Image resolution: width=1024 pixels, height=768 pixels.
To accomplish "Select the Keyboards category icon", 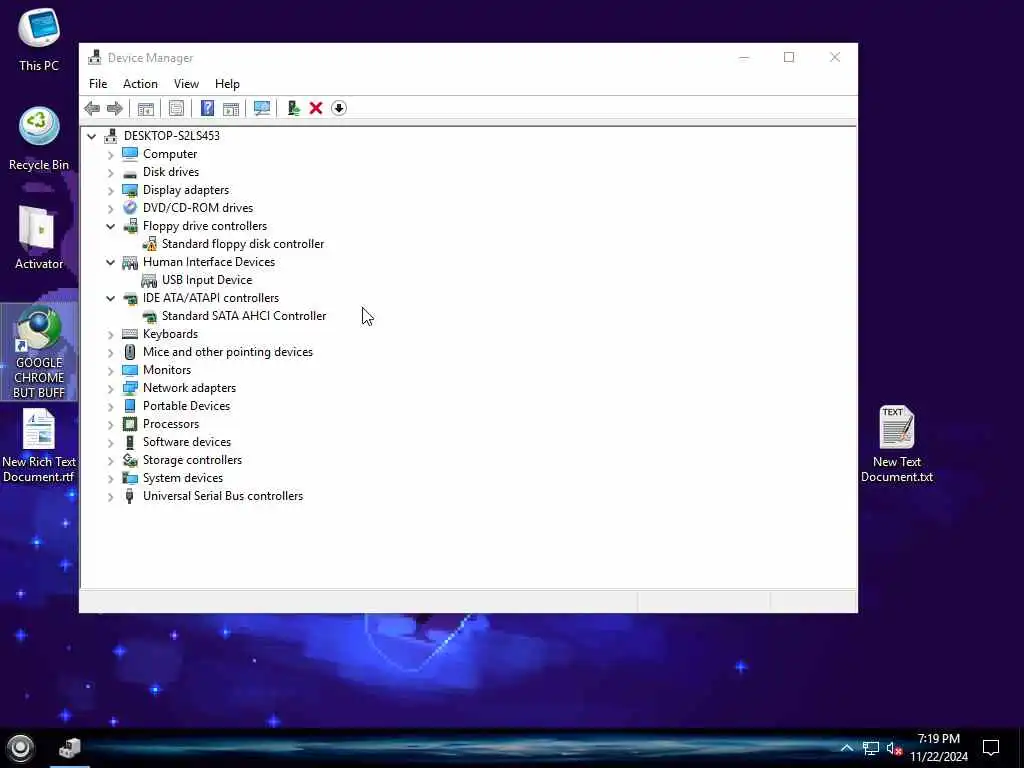I will (130, 334).
